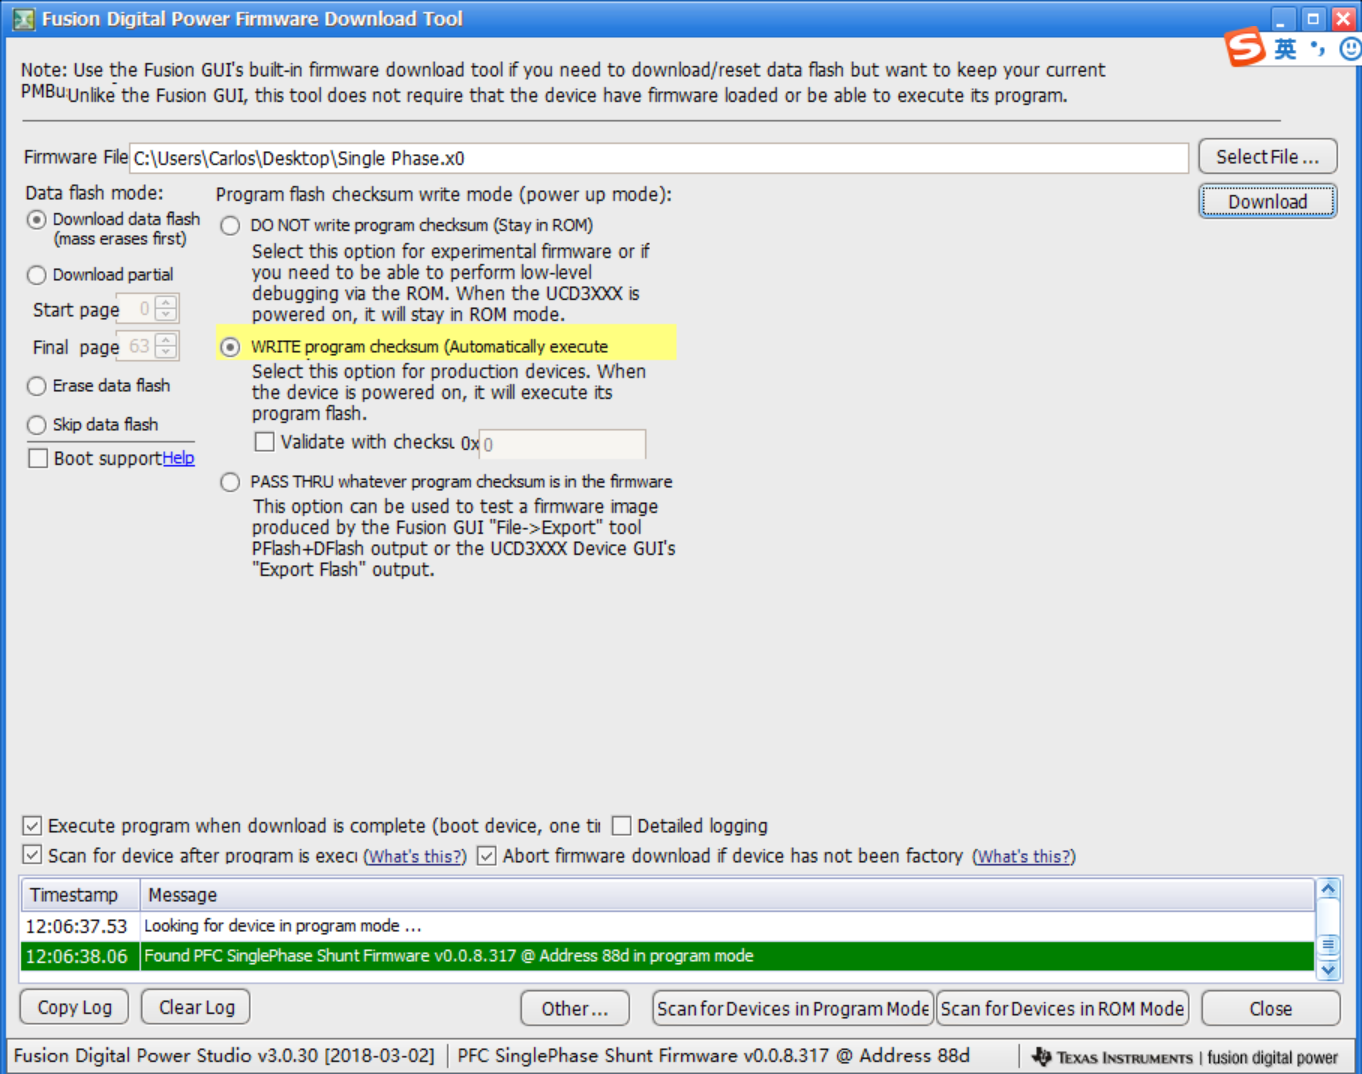This screenshot has width=1362, height=1074.
Task: Click the Texas Instruments logo in status bar
Action: point(1113,1057)
